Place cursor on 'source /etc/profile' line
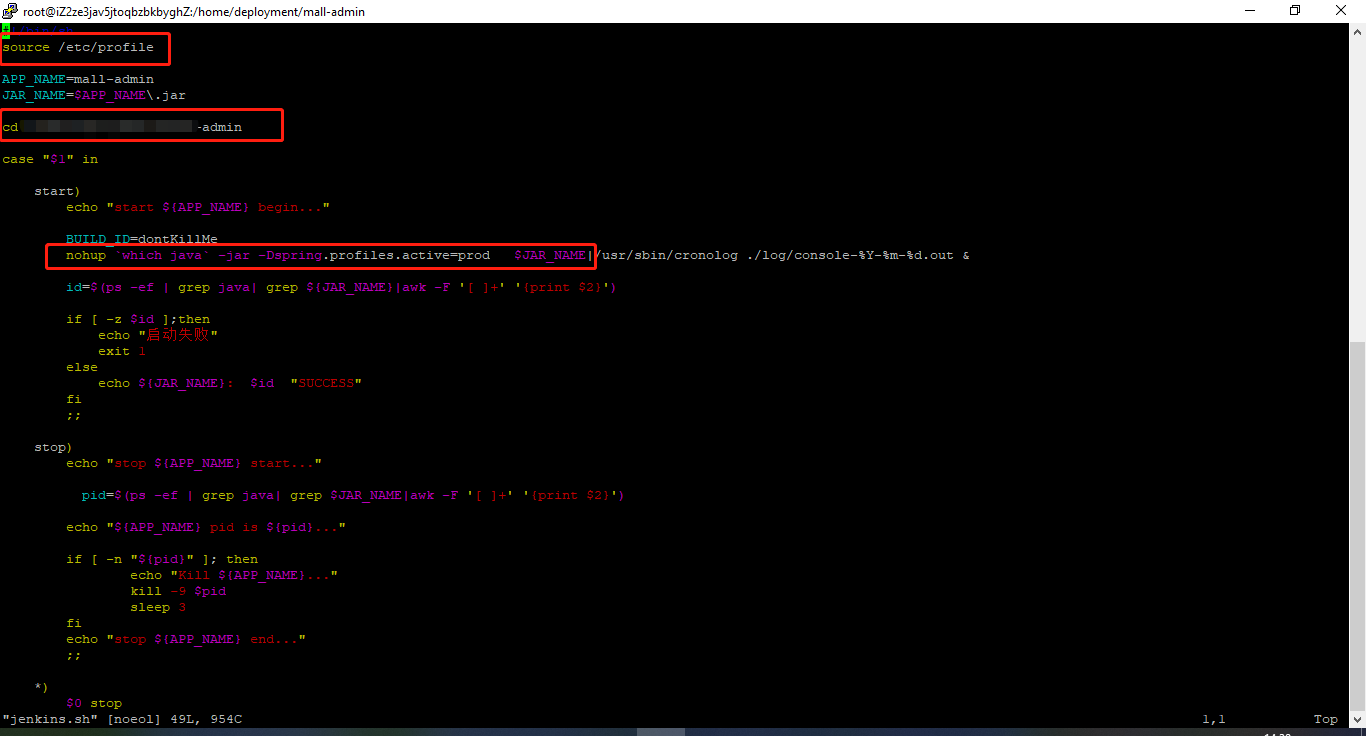The image size is (1366, 736). [x=78, y=47]
